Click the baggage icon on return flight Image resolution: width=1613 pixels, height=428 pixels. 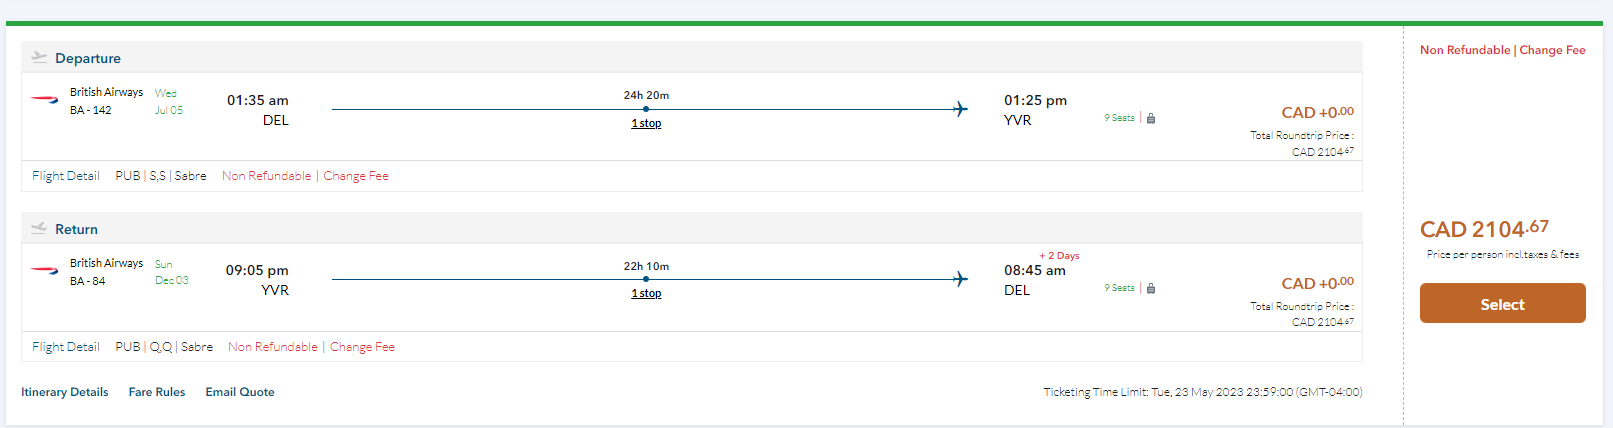point(1151,288)
